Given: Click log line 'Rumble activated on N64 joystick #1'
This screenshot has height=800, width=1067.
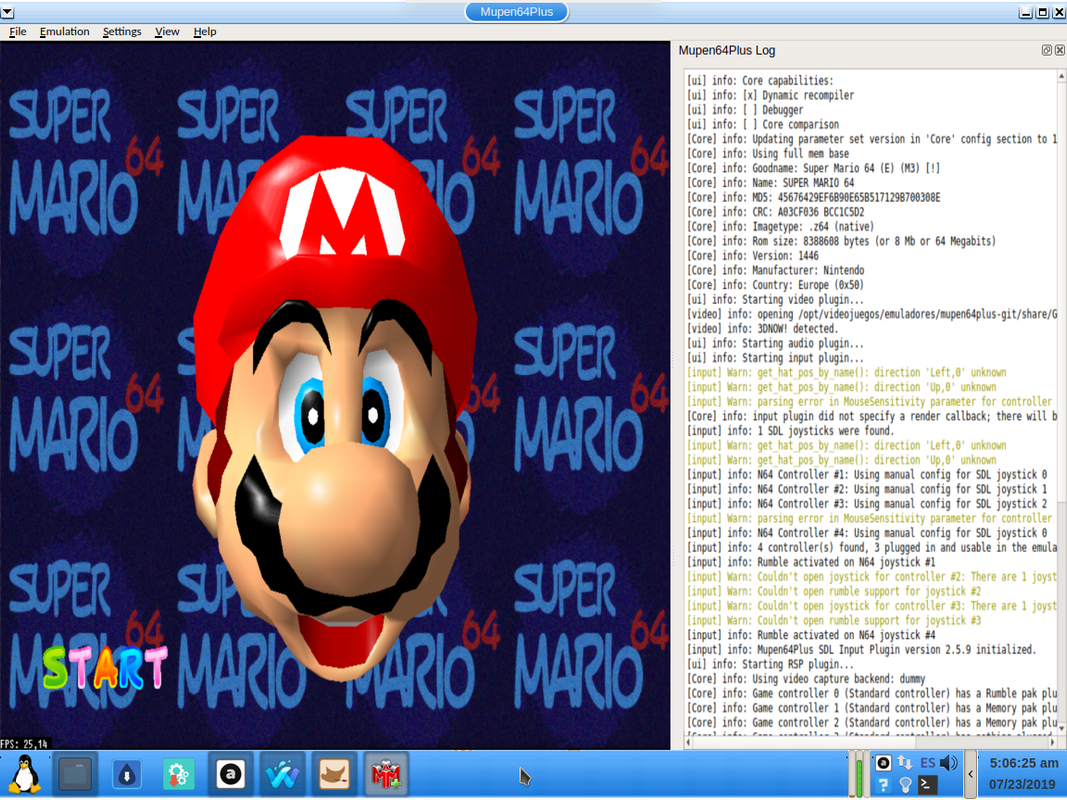Looking at the screenshot, I should pyautogui.click(x=811, y=562).
